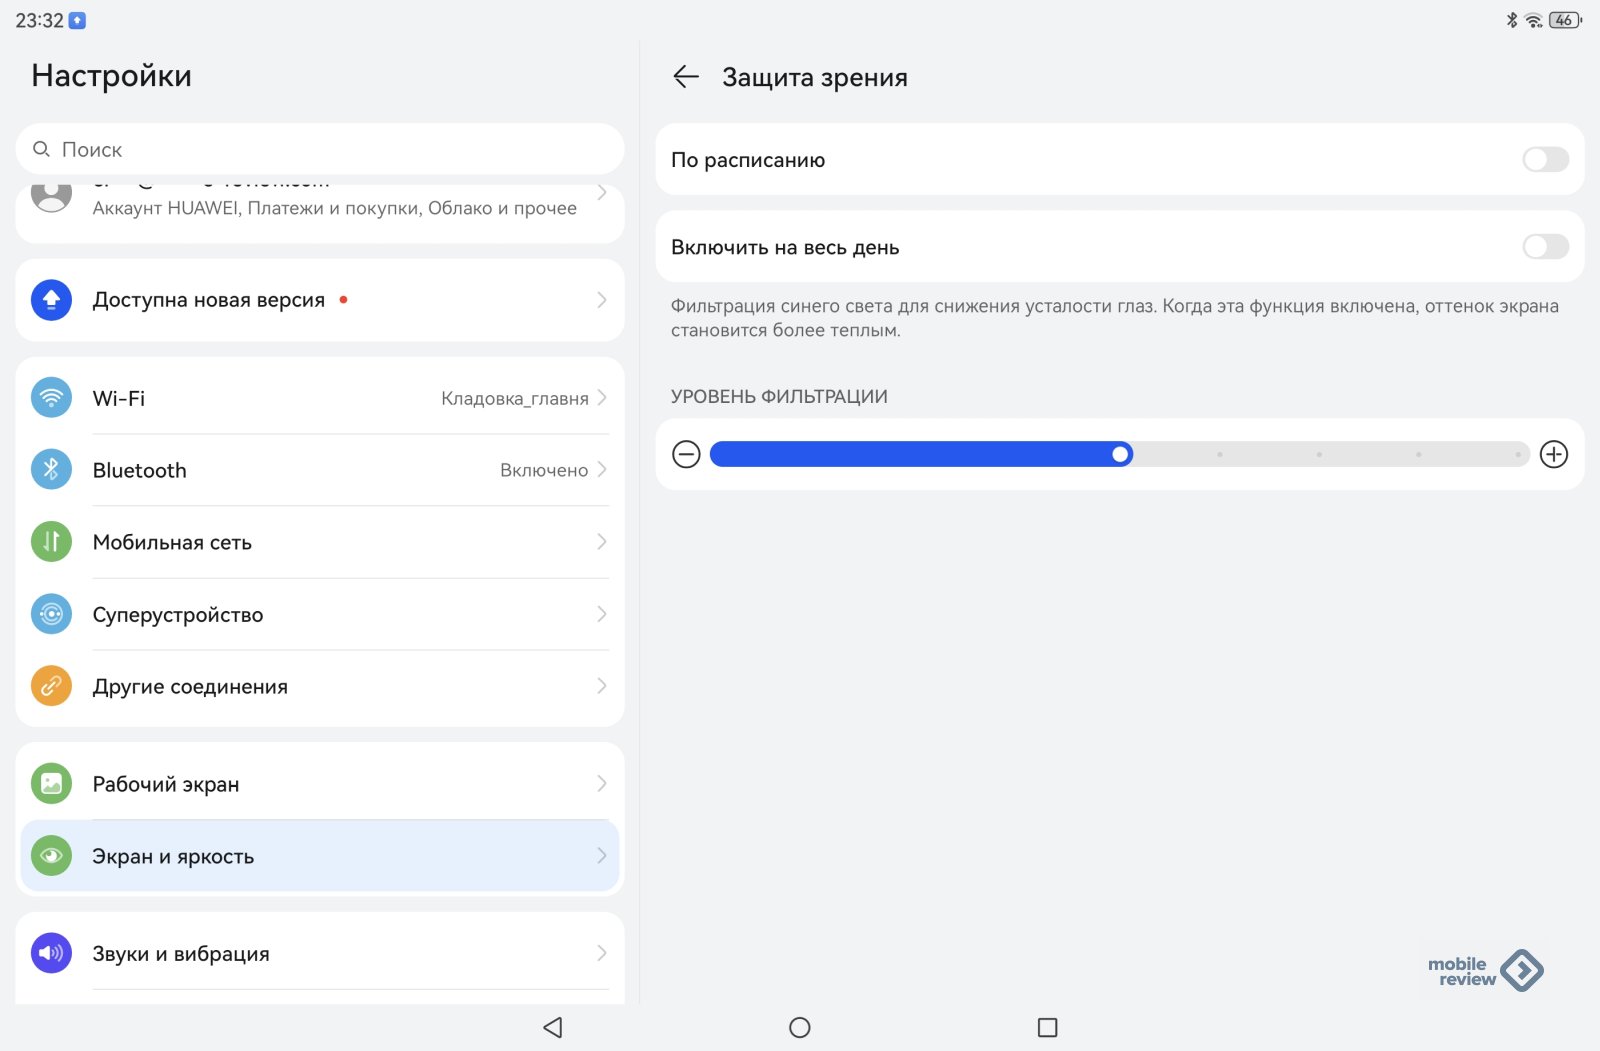Image resolution: width=1600 pixels, height=1051 pixels.
Task: Tap the minus icon to decrease filtration level
Action: [686, 455]
